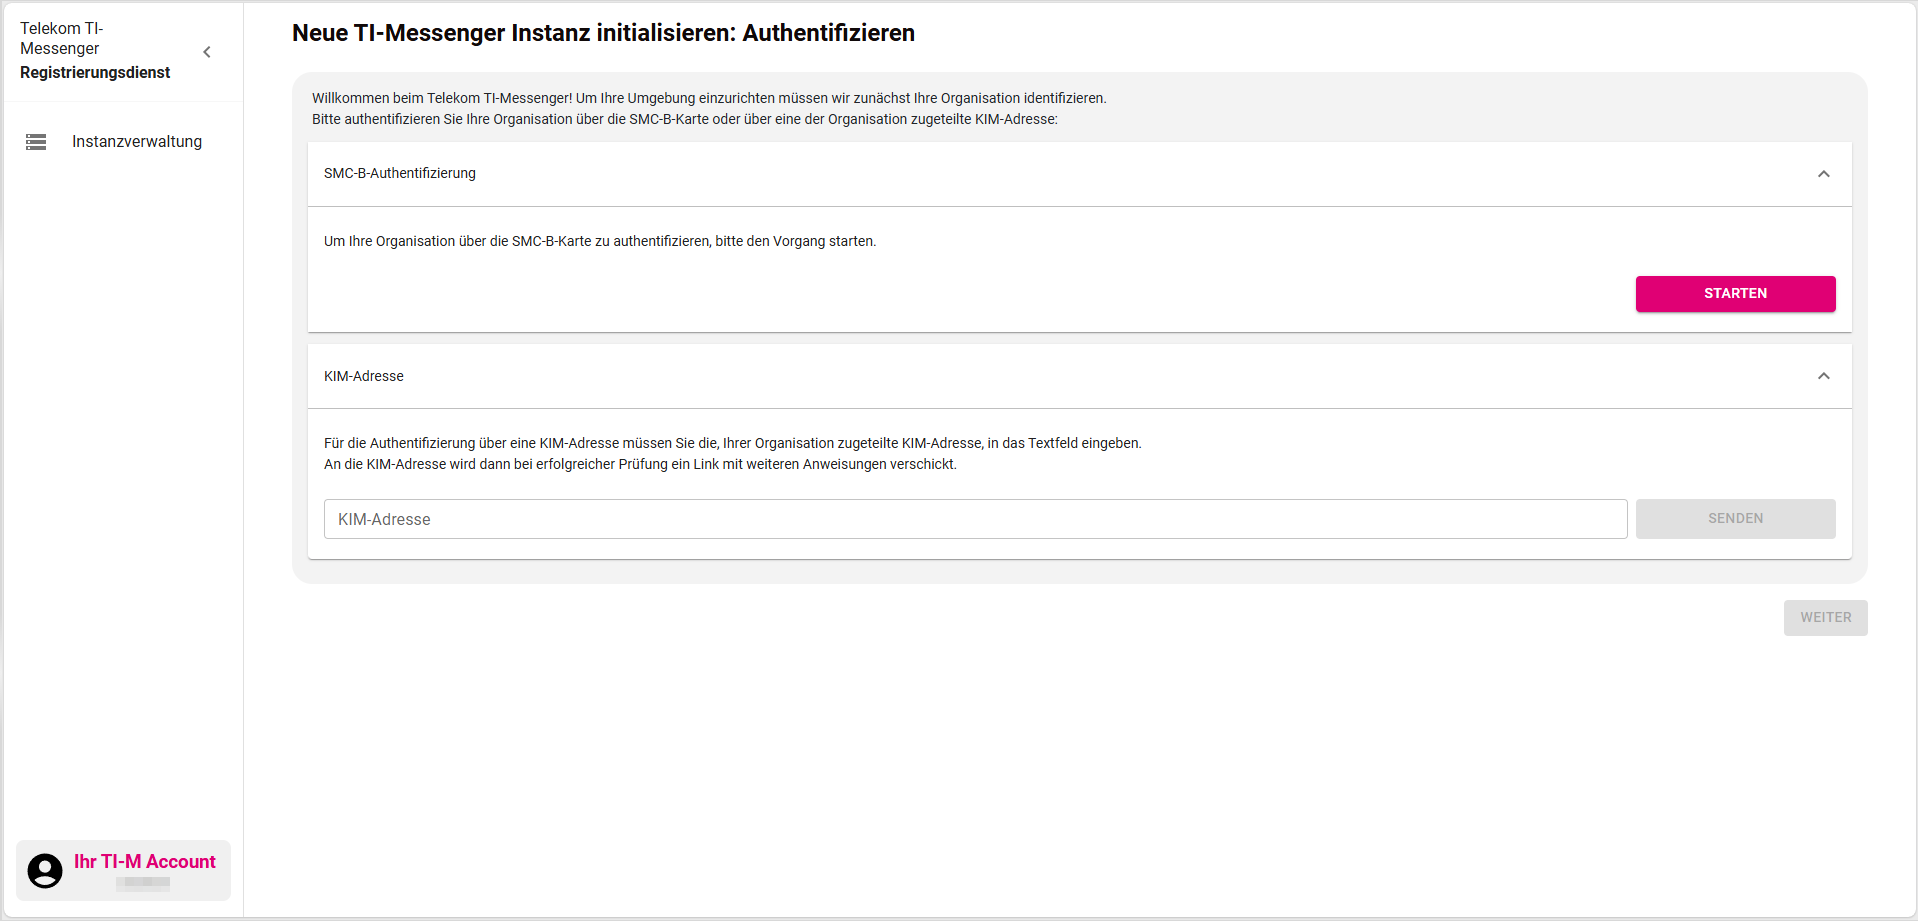The height and width of the screenshot is (921, 1918).
Task: Start SMC-B authentication with STARTEN
Action: coord(1735,293)
